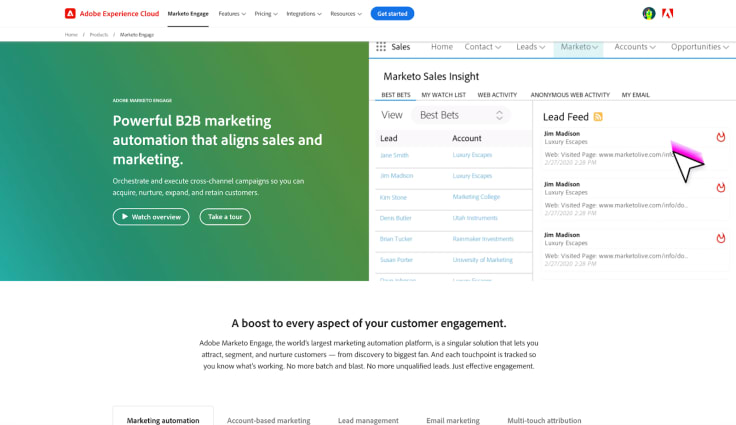Switch to the Anonymous Web Activity tab
The image size is (736, 425).
(570, 95)
